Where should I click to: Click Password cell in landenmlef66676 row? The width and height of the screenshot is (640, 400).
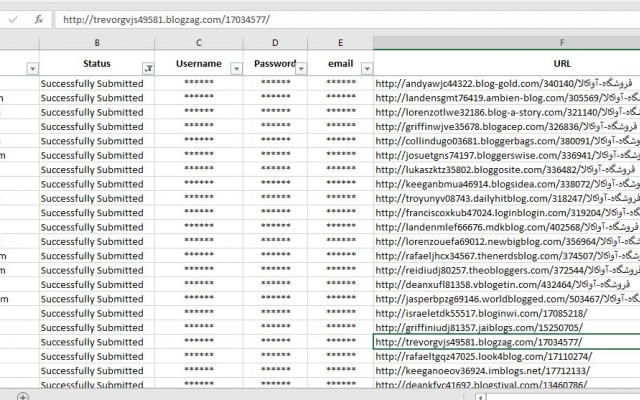coord(275,227)
